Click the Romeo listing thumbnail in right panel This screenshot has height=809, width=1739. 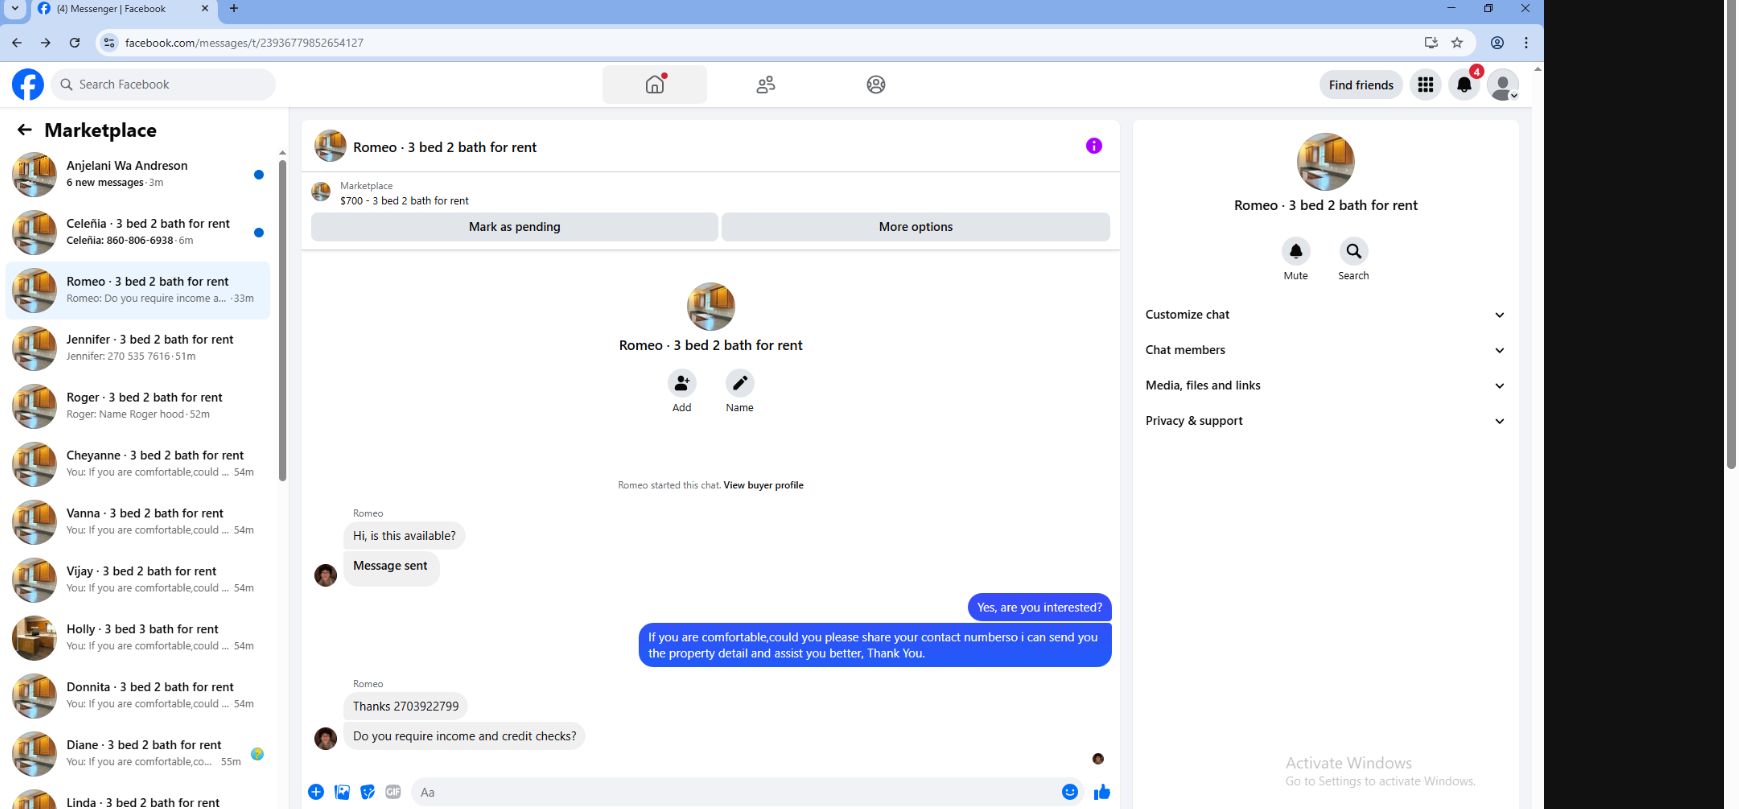tap(1326, 162)
